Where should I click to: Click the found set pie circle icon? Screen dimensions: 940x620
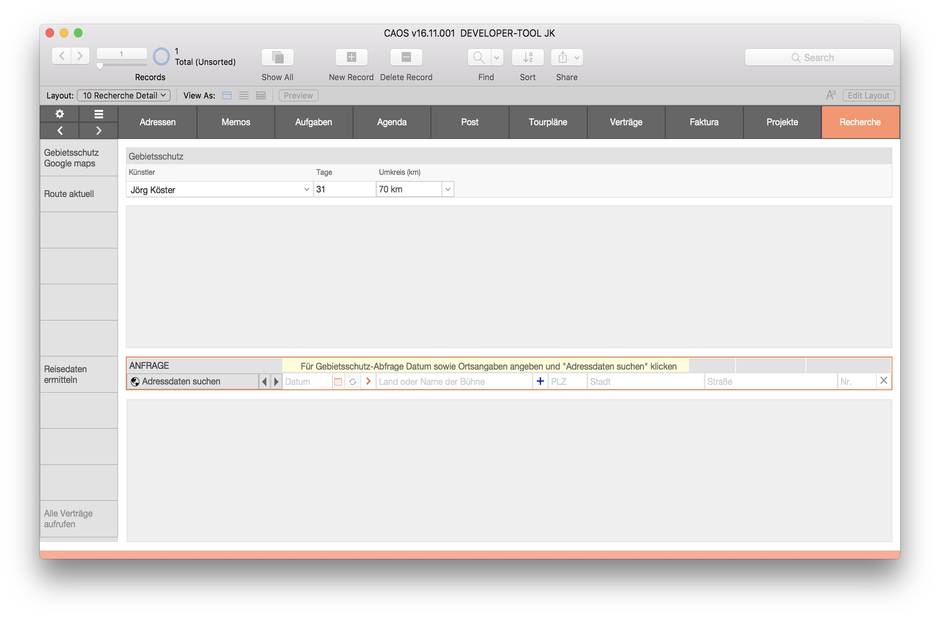161,56
